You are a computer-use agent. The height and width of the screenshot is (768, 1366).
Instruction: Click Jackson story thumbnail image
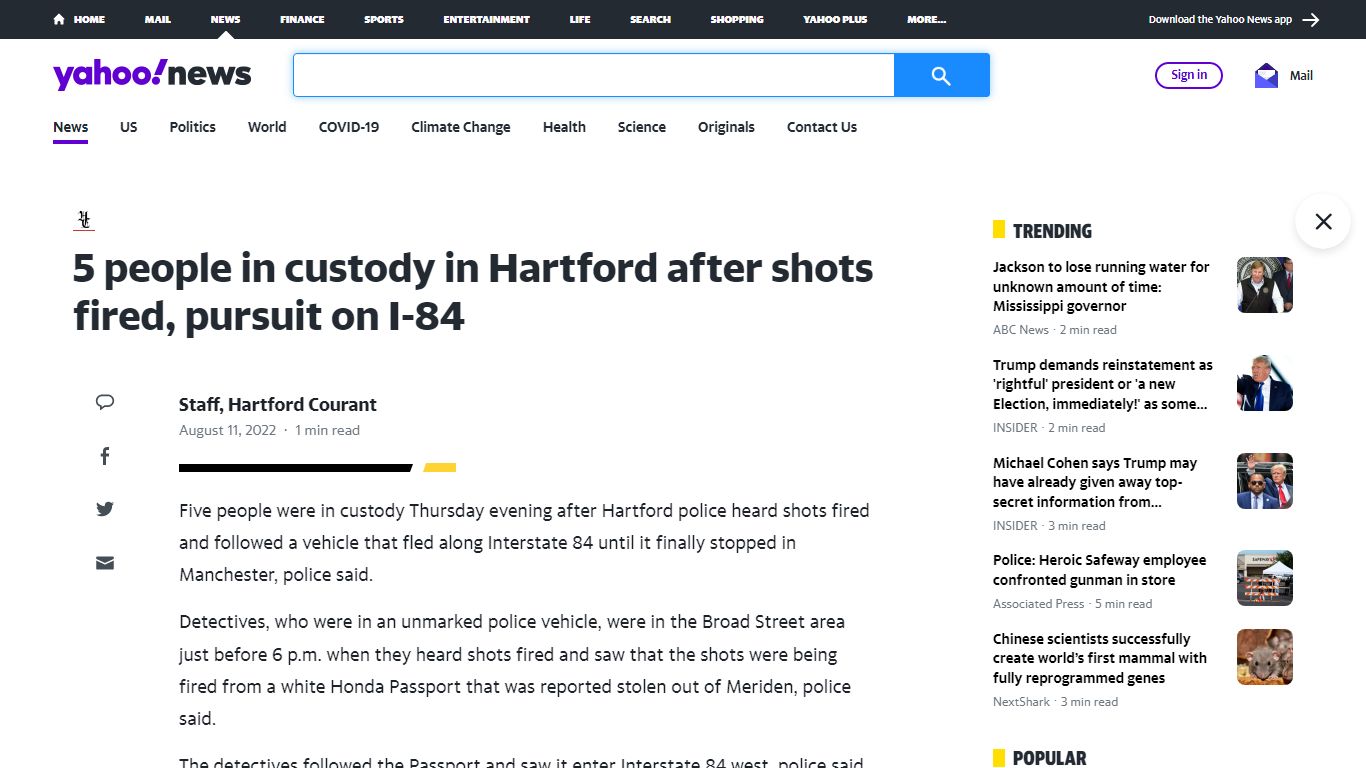pos(1265,285)
